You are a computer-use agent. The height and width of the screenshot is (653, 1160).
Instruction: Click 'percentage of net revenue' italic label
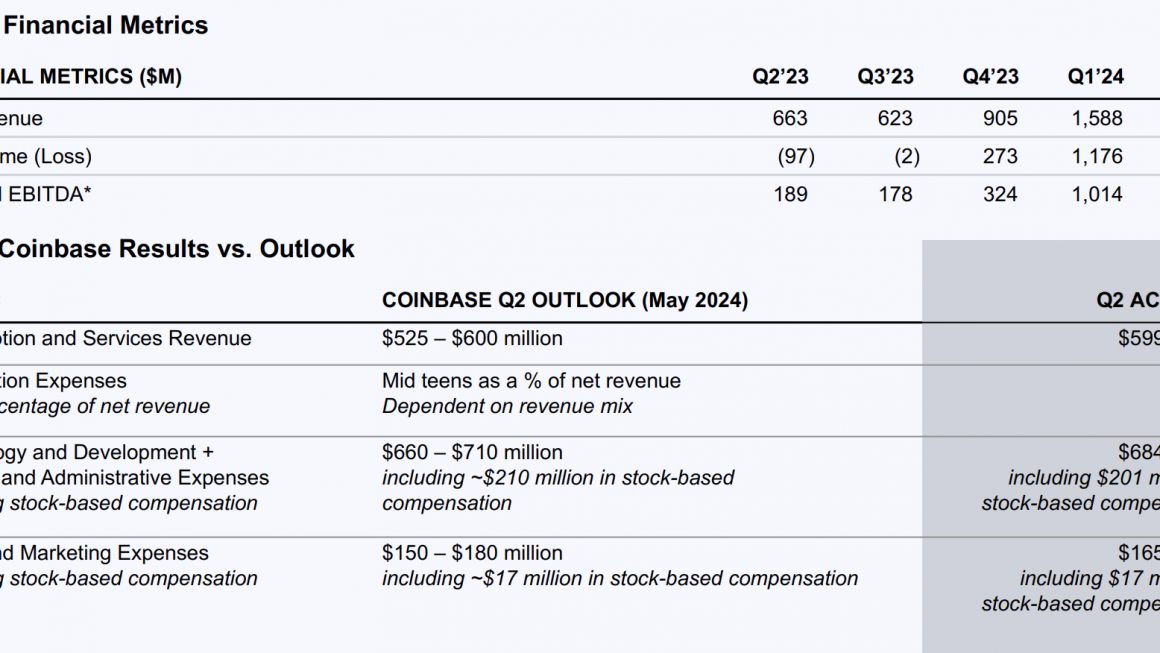pos(105,406)
